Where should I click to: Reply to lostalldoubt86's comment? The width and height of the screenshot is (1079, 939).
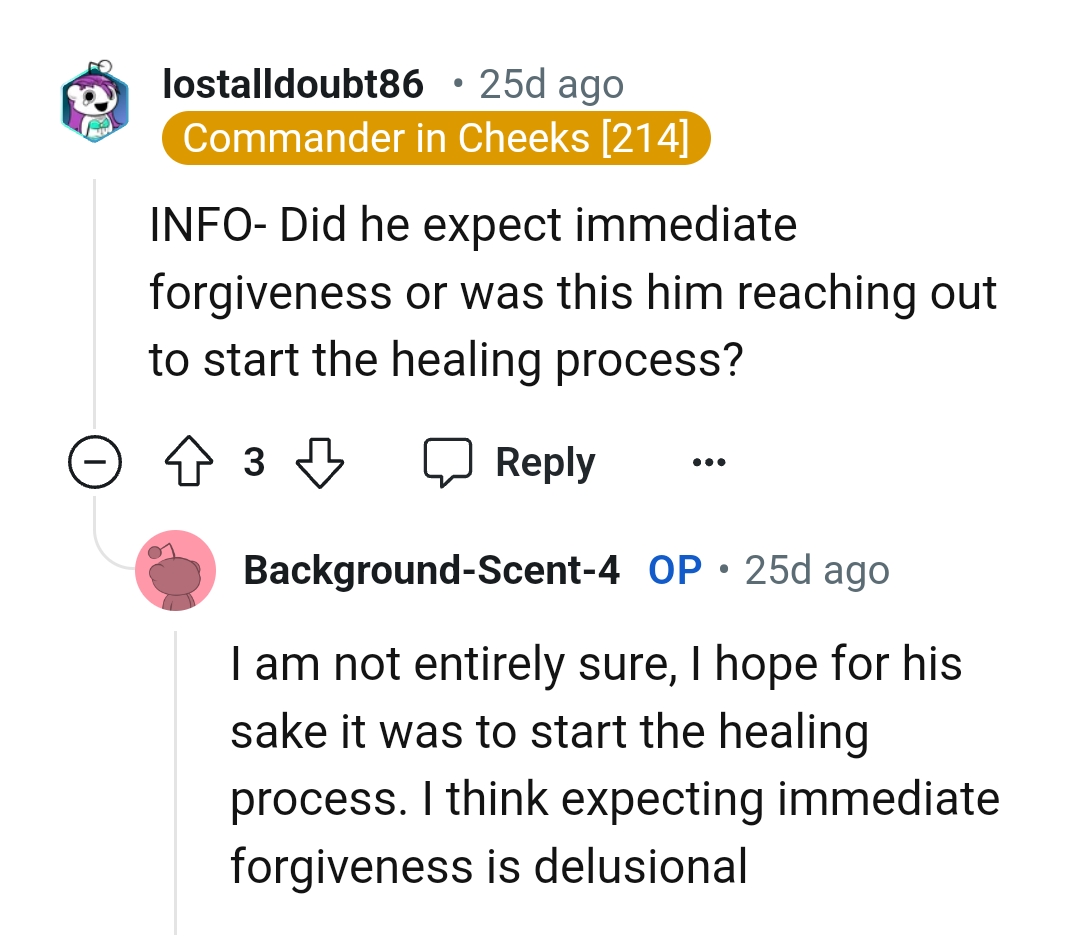point(543,461)
